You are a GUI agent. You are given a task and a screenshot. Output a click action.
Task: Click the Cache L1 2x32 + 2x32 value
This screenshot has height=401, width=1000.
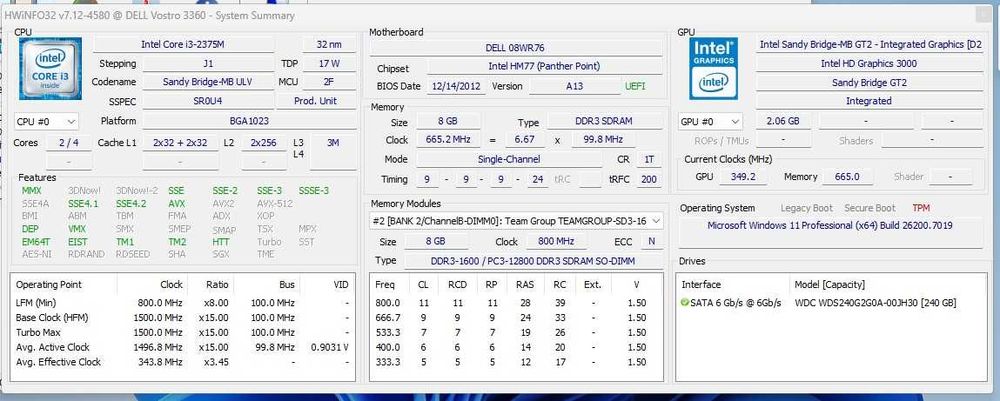[180, 143]
